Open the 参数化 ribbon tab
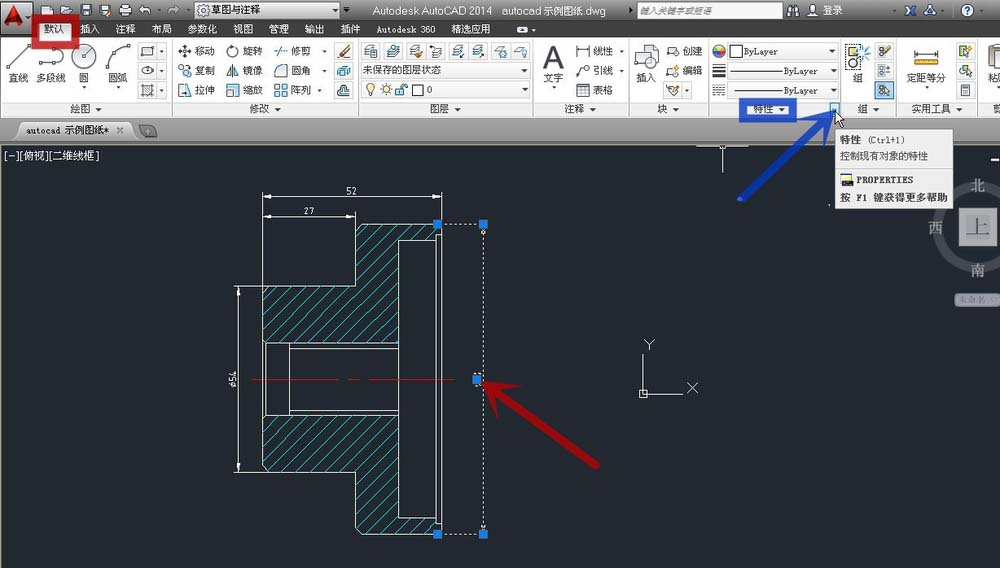This screenshot has width=1000, height=568. pos(202,29)
